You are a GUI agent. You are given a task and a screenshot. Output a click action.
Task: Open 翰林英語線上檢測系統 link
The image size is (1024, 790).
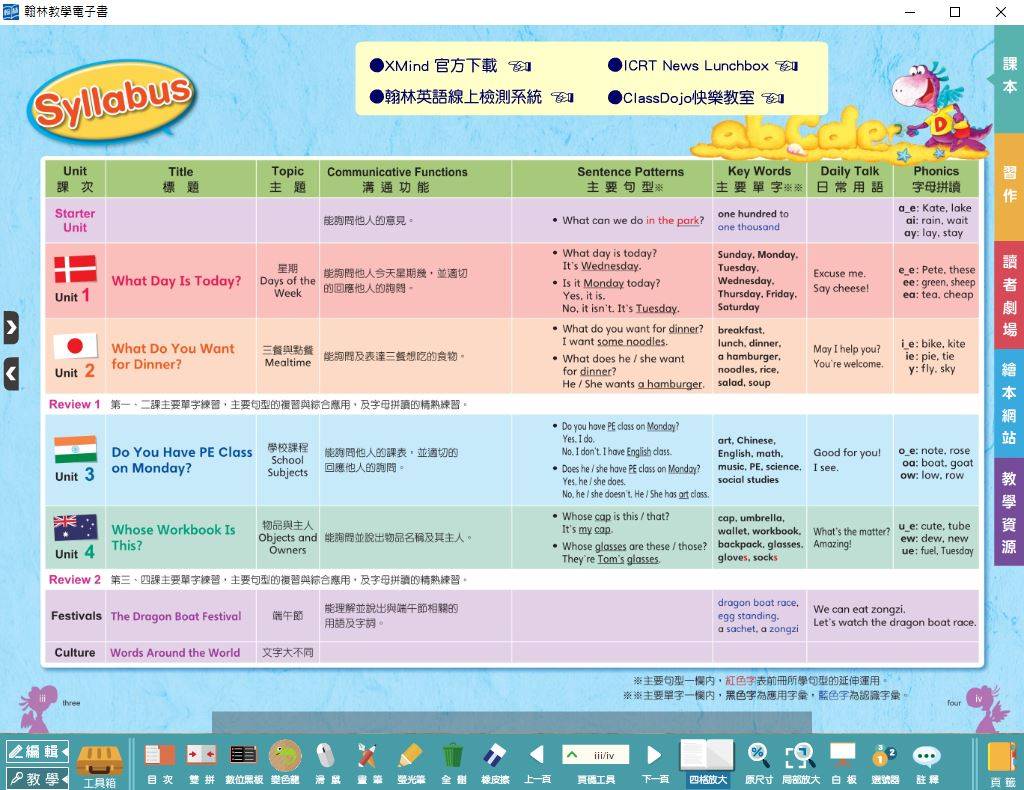click(x=456, y=97)
